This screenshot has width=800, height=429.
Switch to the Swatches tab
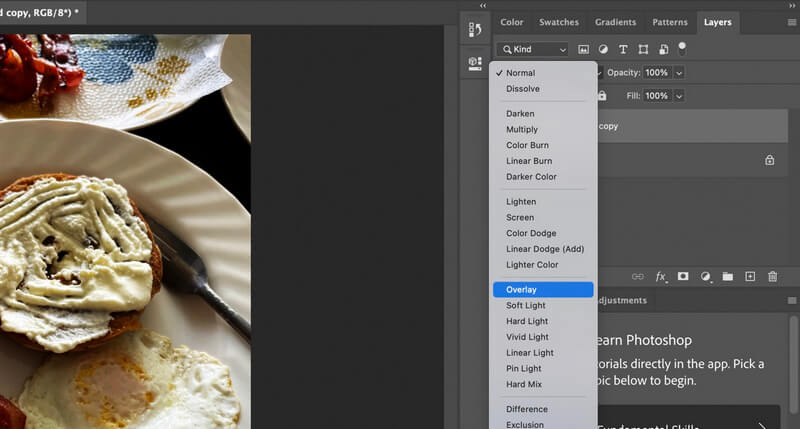(558, 22)
